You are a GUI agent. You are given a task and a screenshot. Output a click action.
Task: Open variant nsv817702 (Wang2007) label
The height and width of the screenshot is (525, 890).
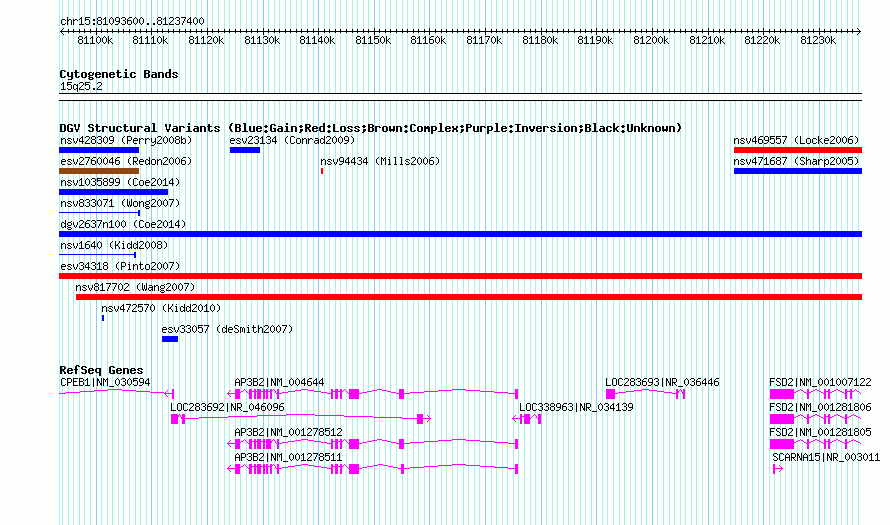tap(135, 287)
